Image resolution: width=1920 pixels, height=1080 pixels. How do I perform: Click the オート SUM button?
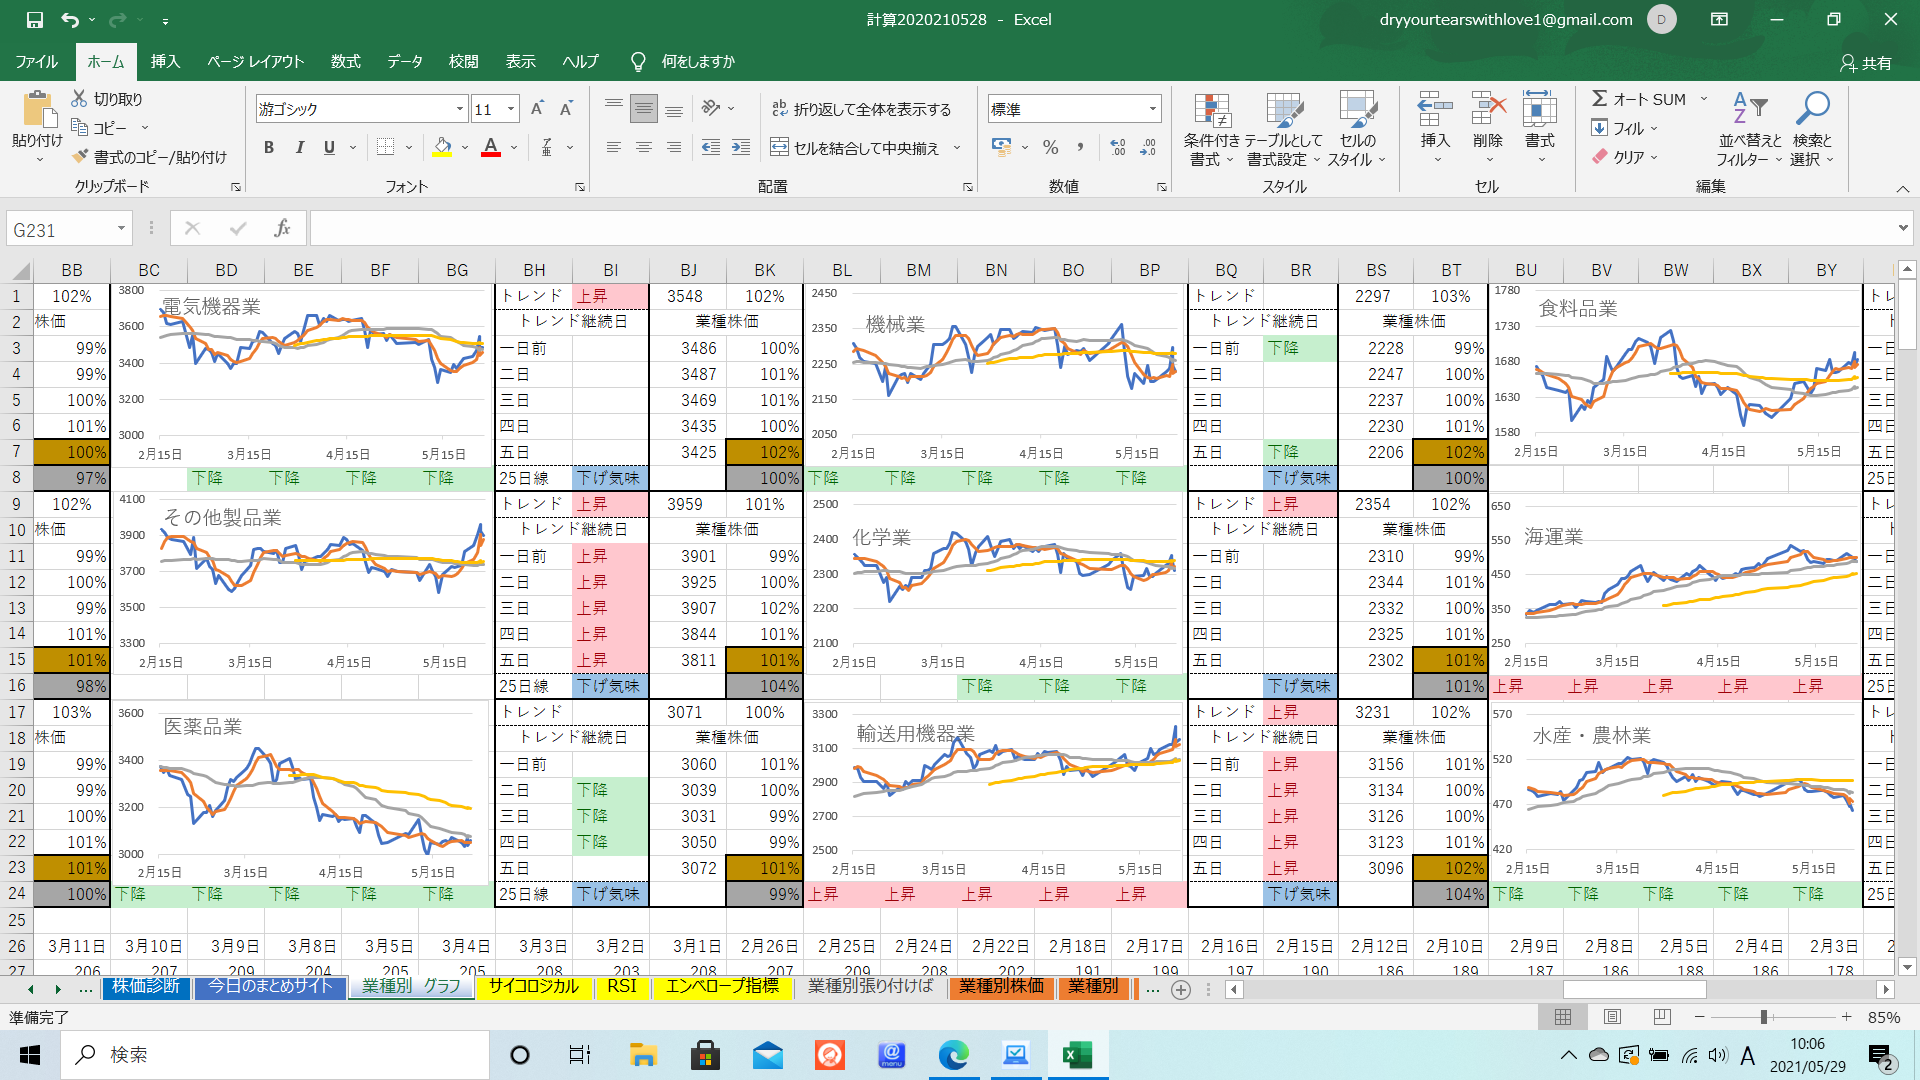(1640, 99)
